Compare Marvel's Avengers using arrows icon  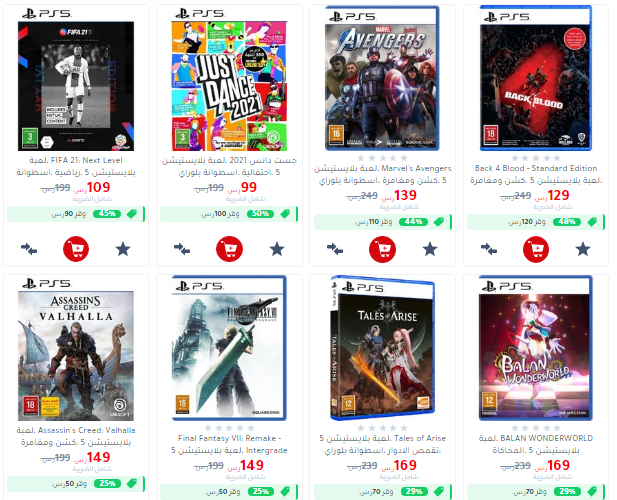(335, 249)
